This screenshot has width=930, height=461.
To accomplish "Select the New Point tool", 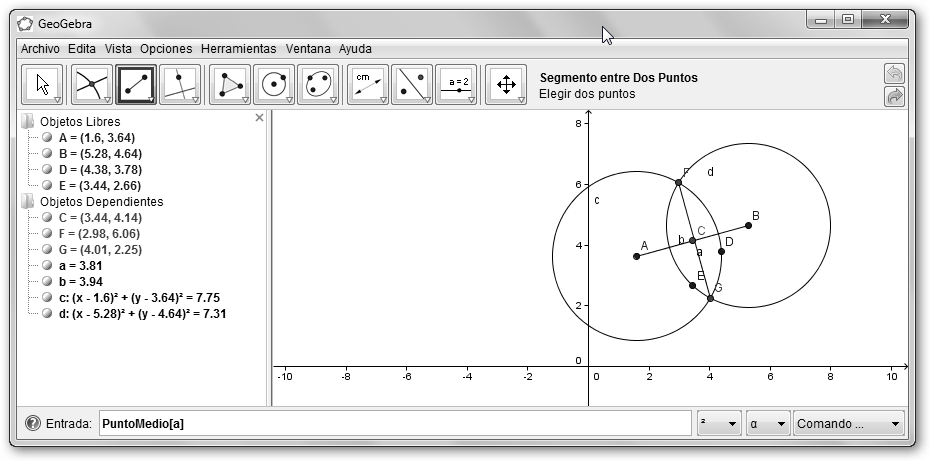I will pyautogui.click(x=90, y=84).
